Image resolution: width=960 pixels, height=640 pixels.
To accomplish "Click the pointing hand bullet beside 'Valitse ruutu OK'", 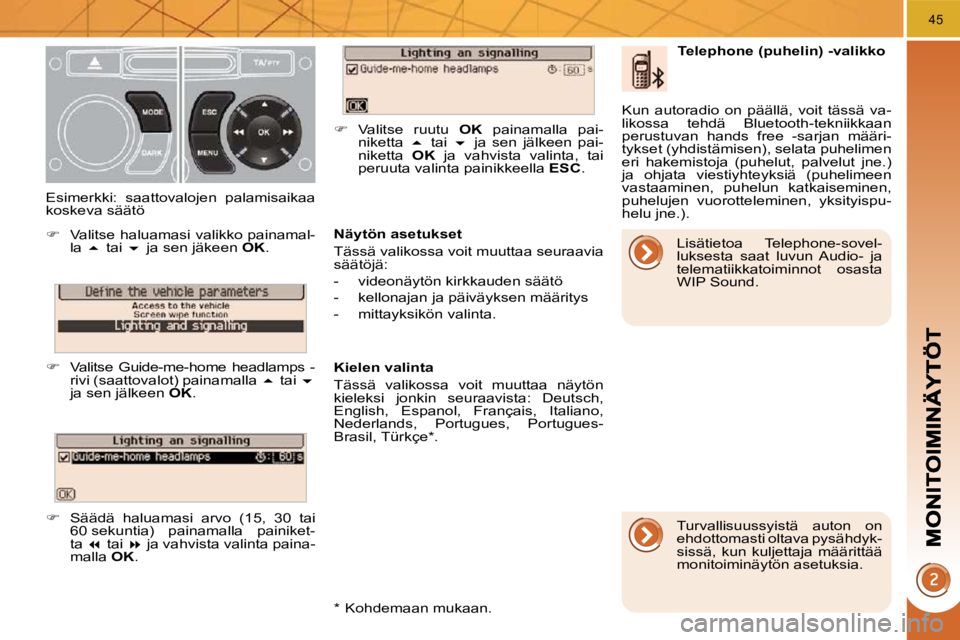I will [x=341, y=129].
